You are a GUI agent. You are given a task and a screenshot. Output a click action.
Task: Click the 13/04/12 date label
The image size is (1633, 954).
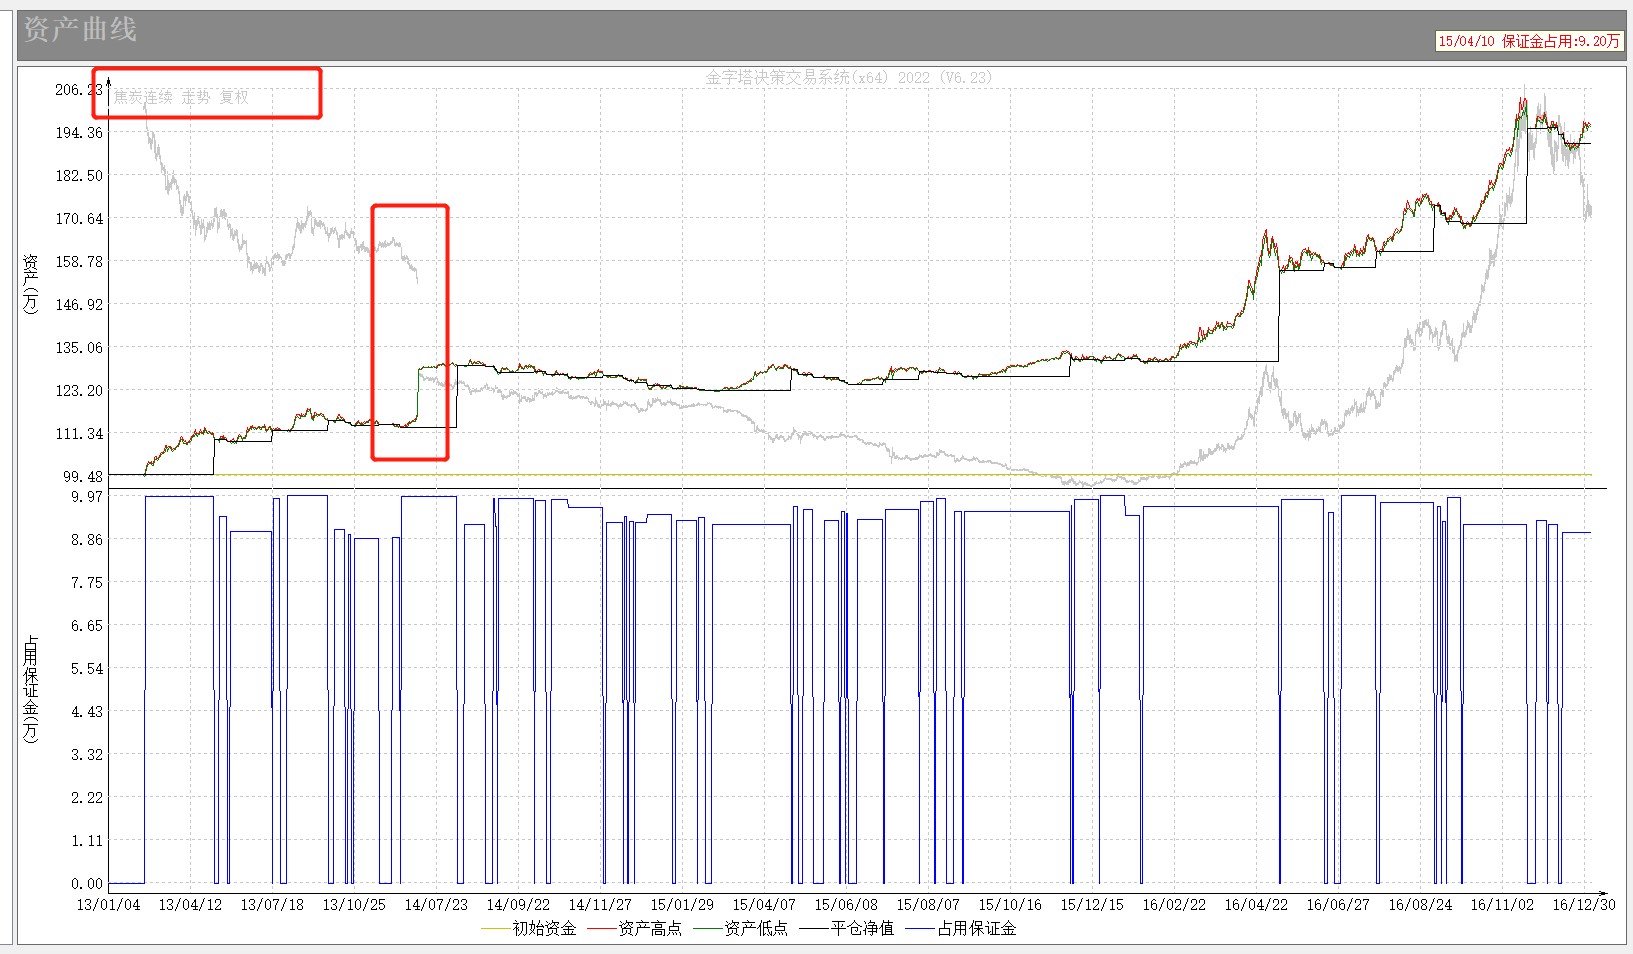coord(191,905)
